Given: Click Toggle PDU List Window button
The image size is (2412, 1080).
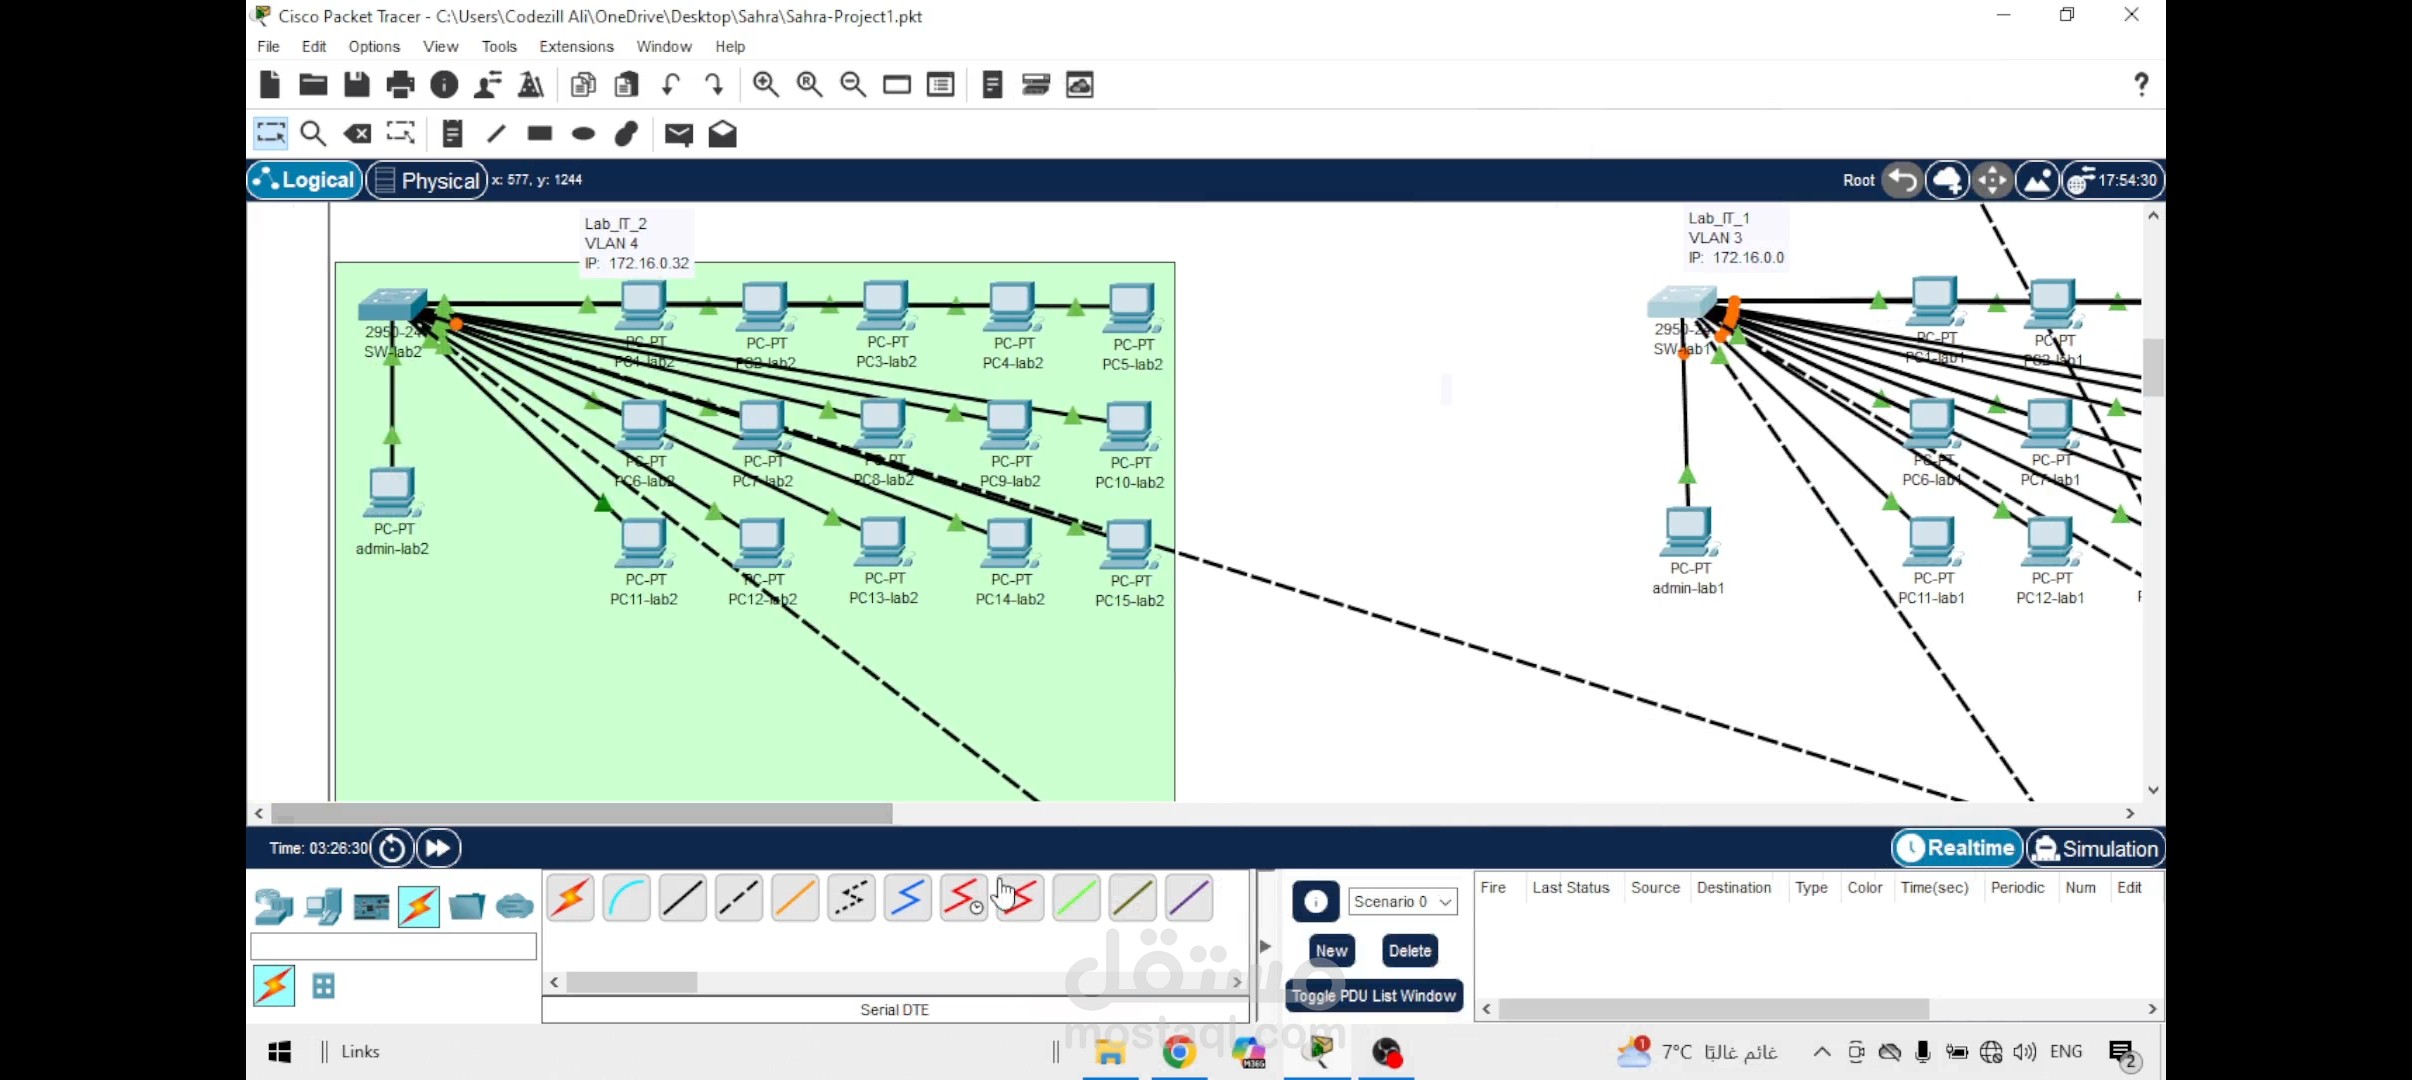Looking at the screenshot, I should 1373,996.
